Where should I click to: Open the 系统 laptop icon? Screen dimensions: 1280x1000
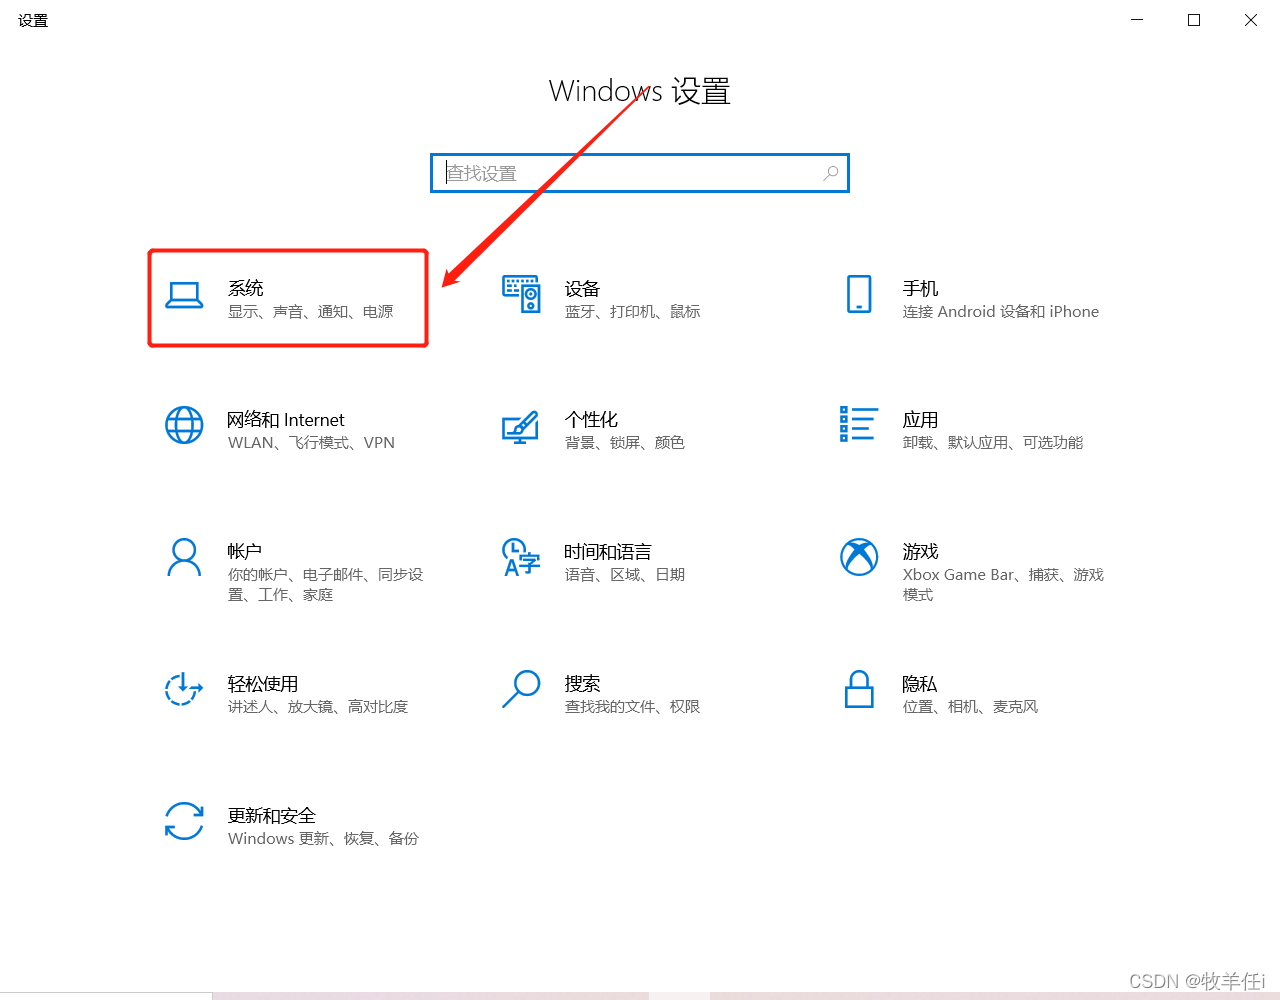pyautogui.click(x=184, y=295)
